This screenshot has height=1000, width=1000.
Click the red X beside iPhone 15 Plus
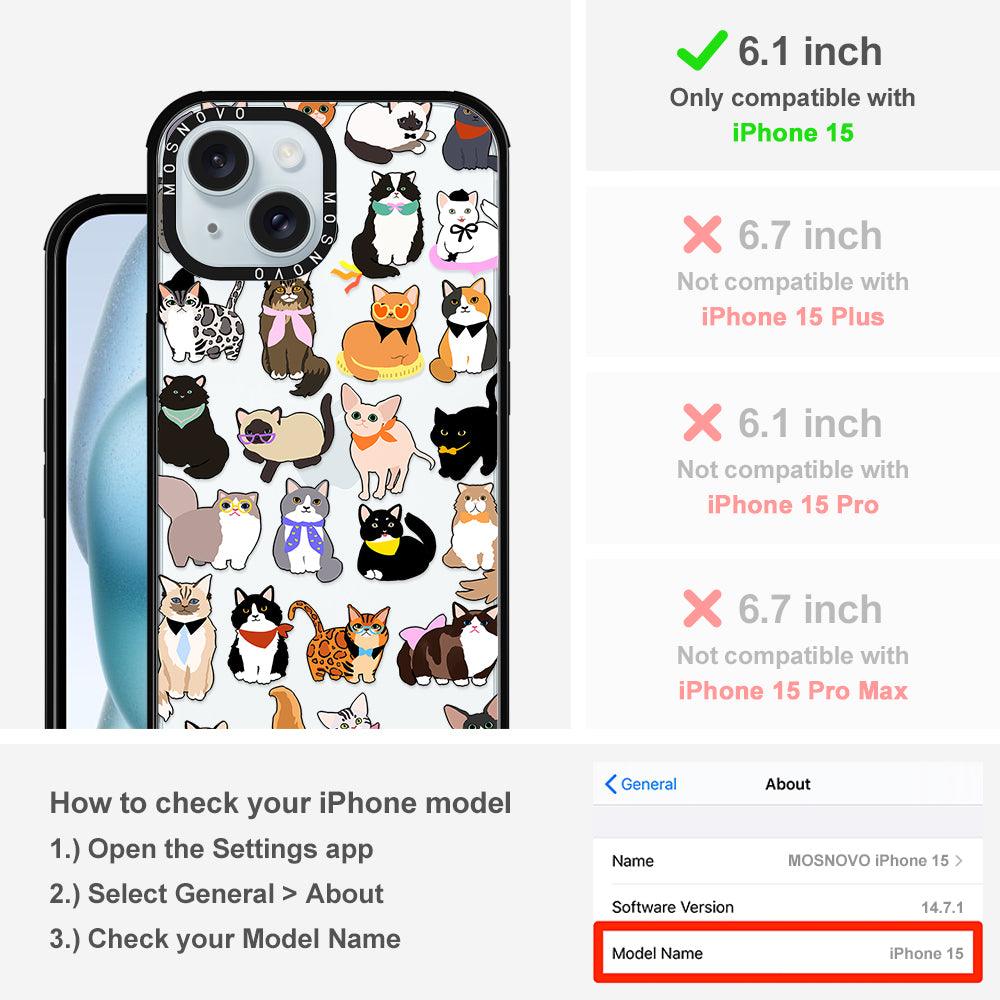[x=702, y=235]
